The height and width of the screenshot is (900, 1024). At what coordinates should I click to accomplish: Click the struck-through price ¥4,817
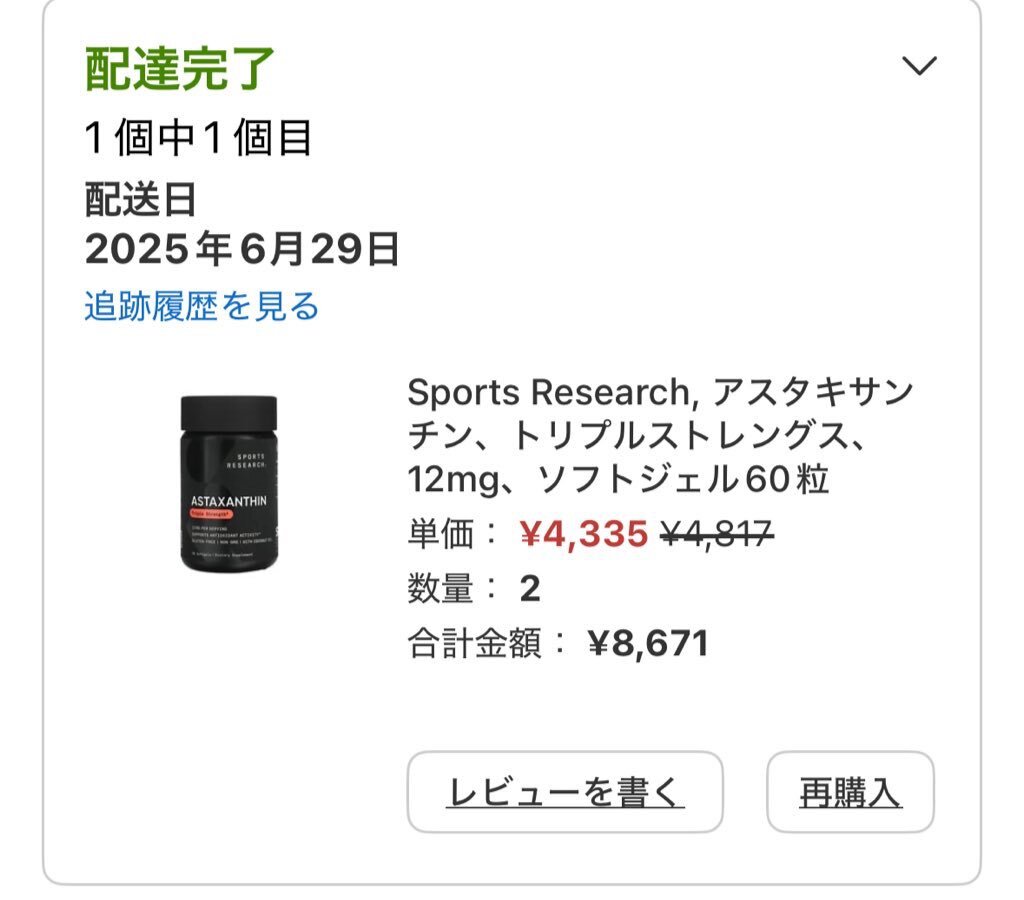coord(717,534)
